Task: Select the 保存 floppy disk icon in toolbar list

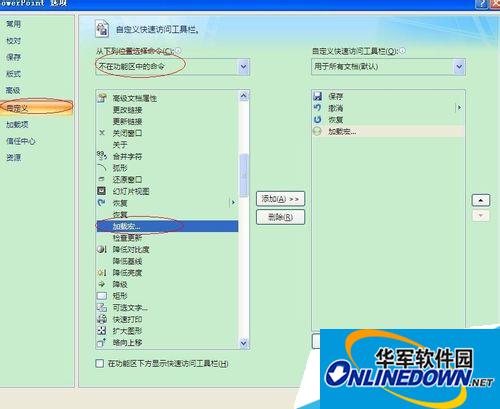Action: (x=318, y=96)
